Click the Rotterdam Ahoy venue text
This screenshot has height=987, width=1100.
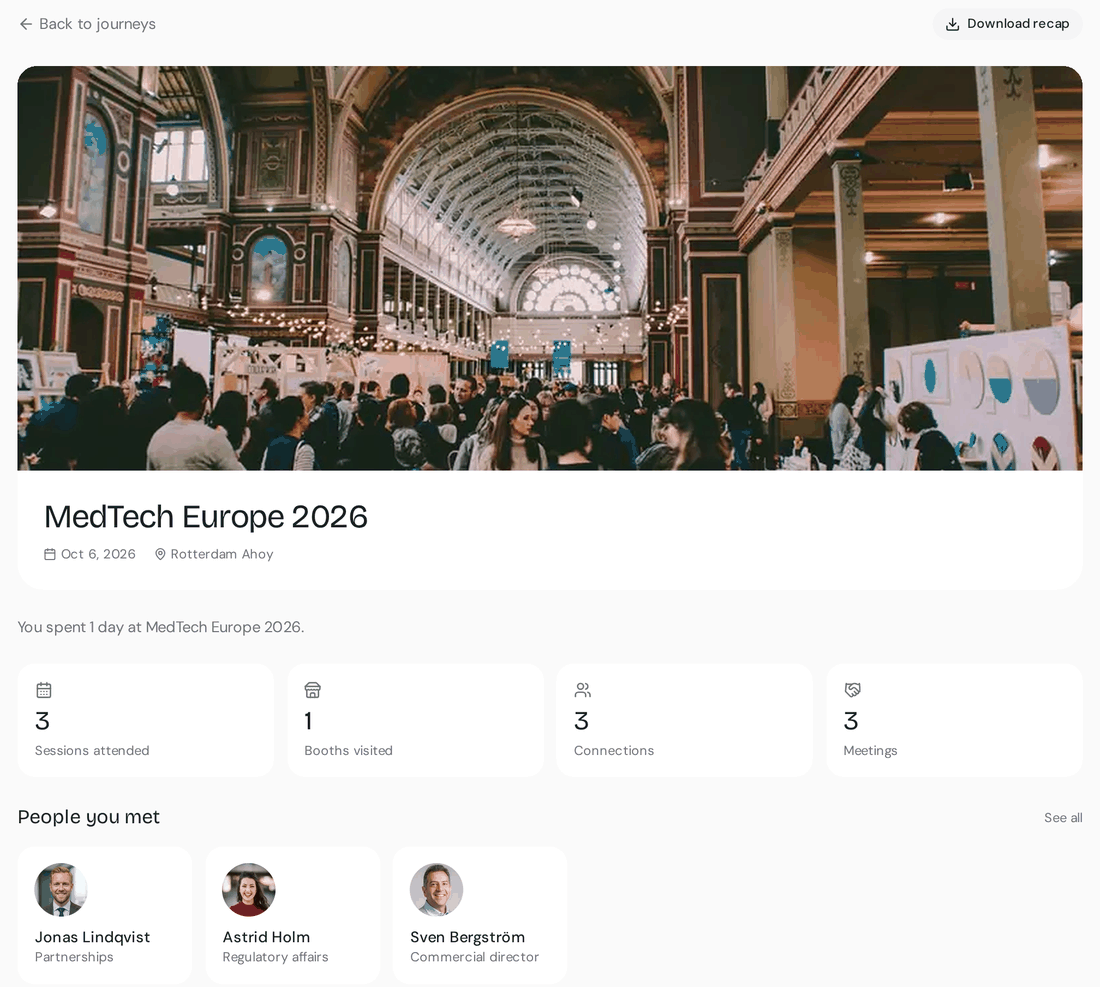point(222,554)
